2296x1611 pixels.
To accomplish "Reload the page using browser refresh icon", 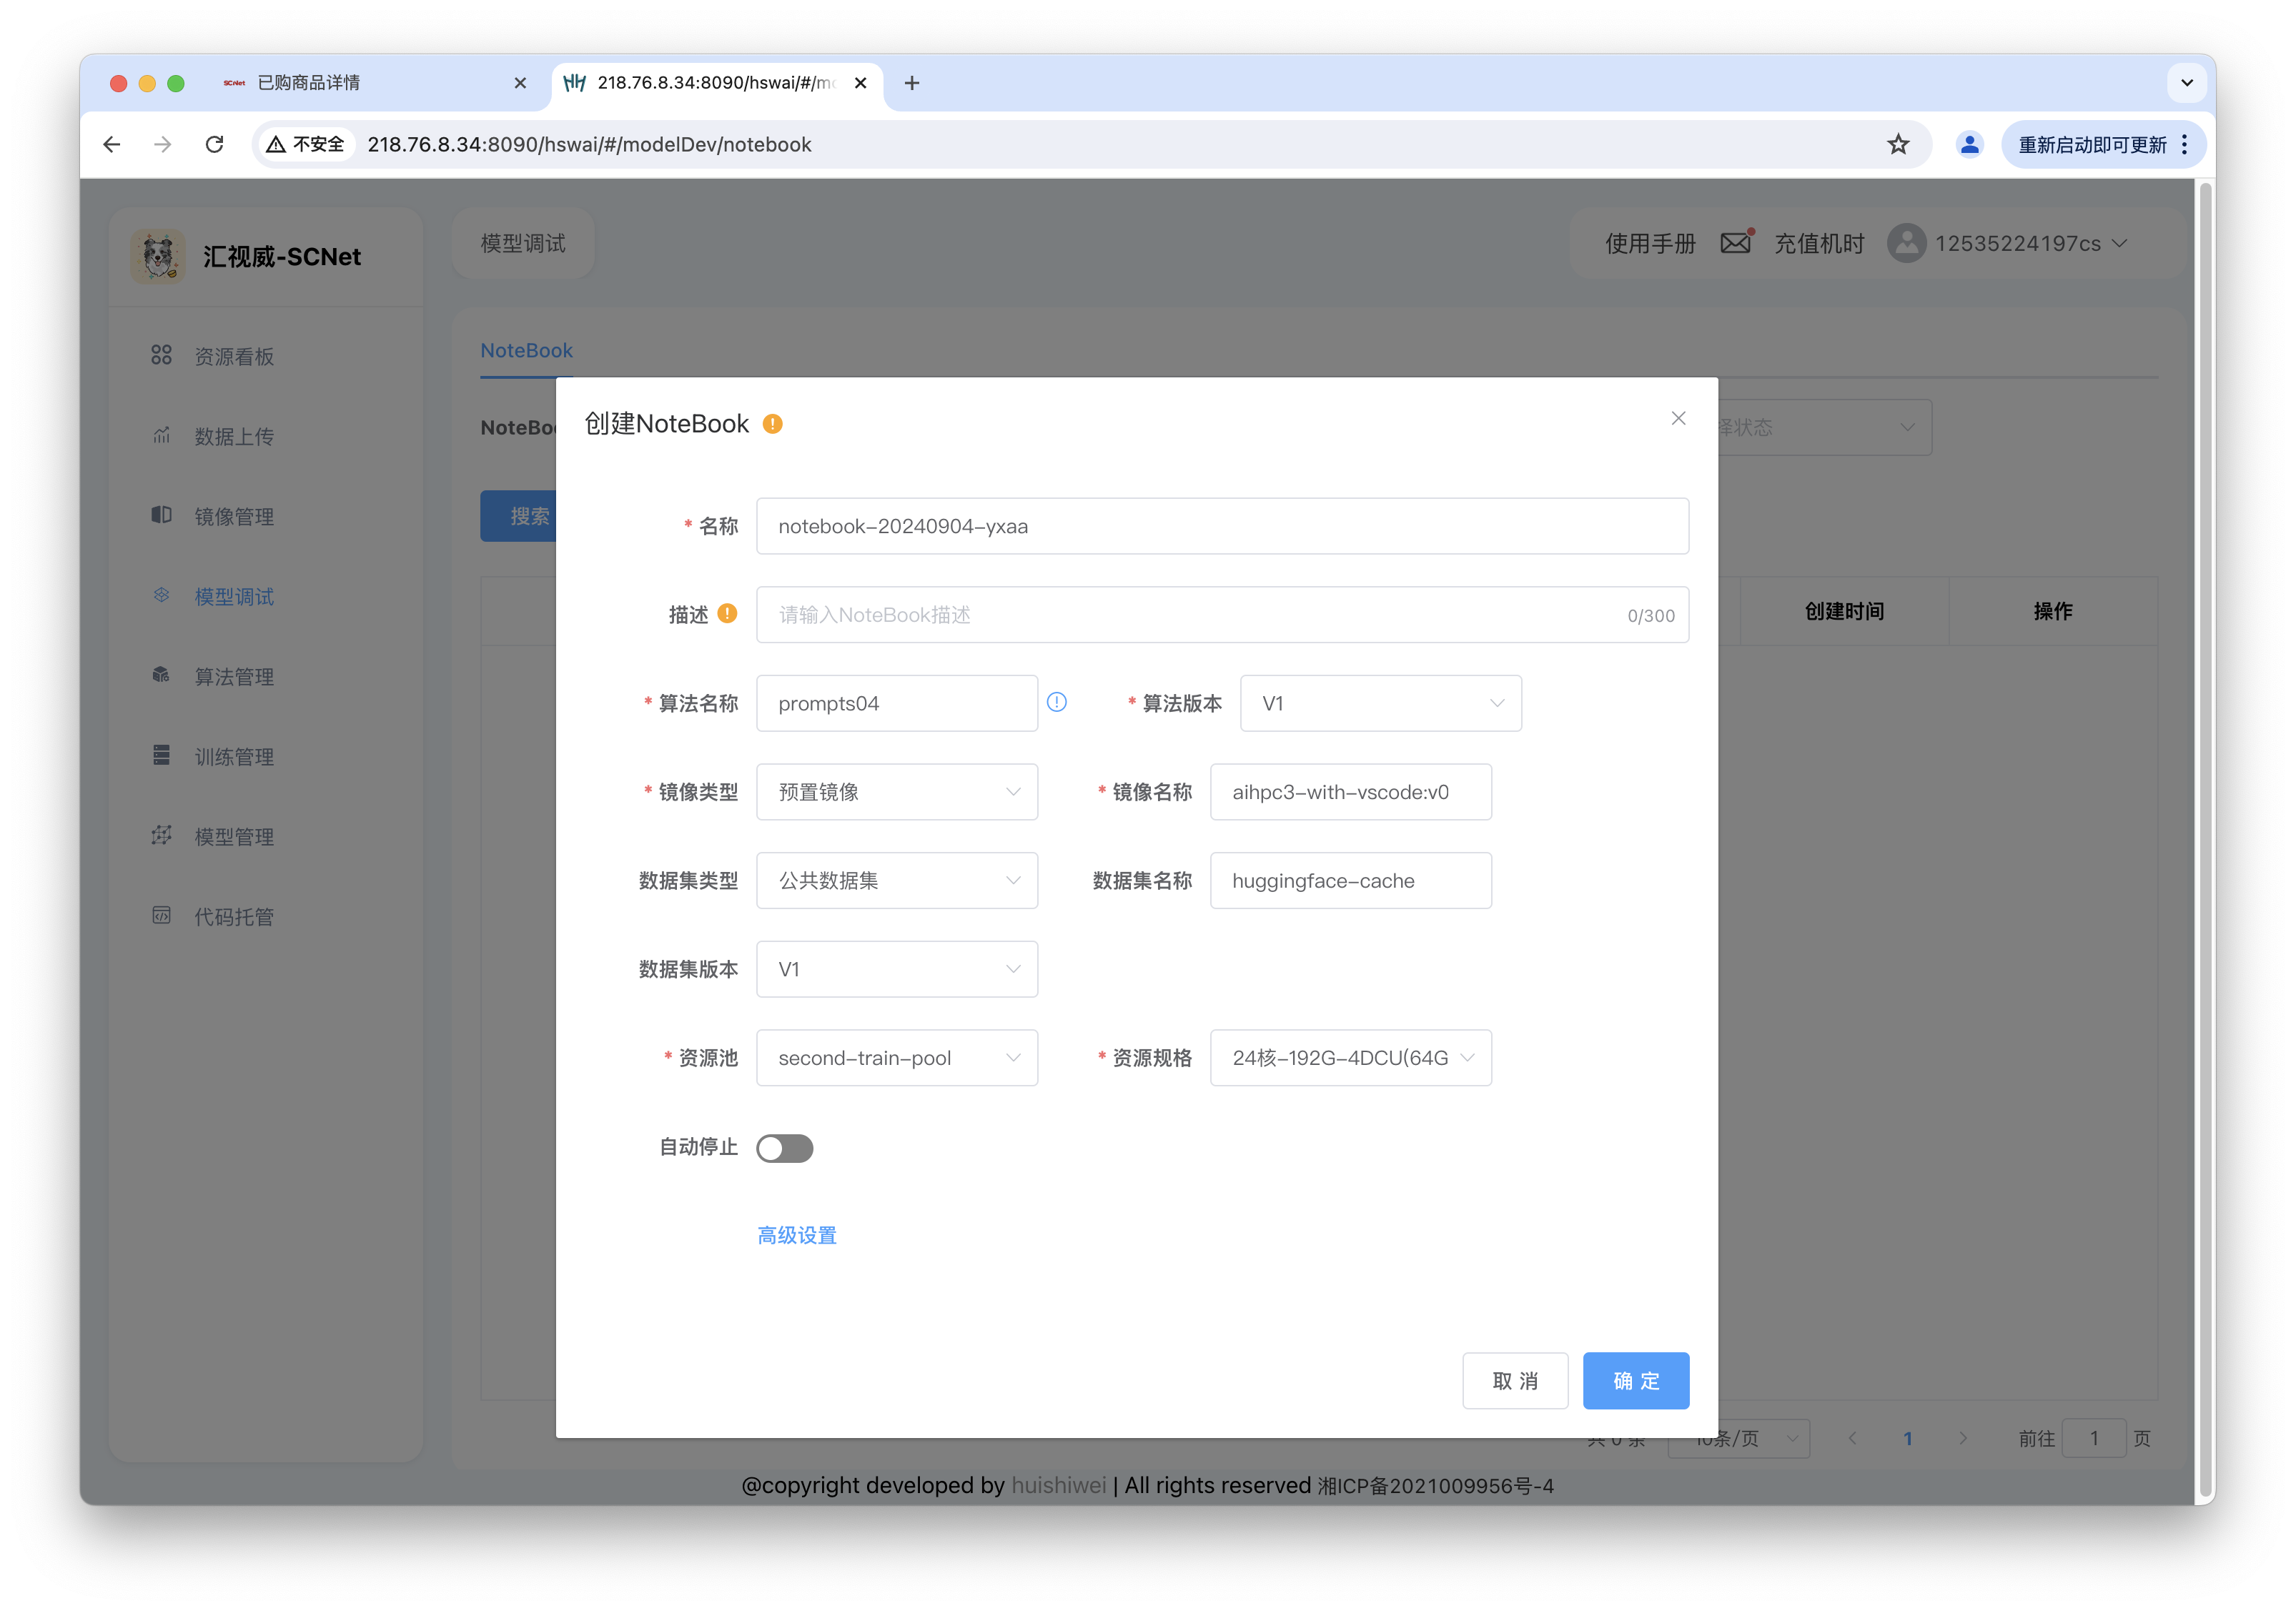I will click(214, 144).
